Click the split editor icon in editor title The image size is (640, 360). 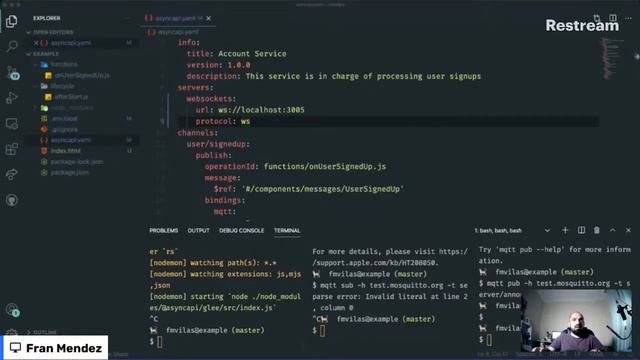(x=613, y=18)
